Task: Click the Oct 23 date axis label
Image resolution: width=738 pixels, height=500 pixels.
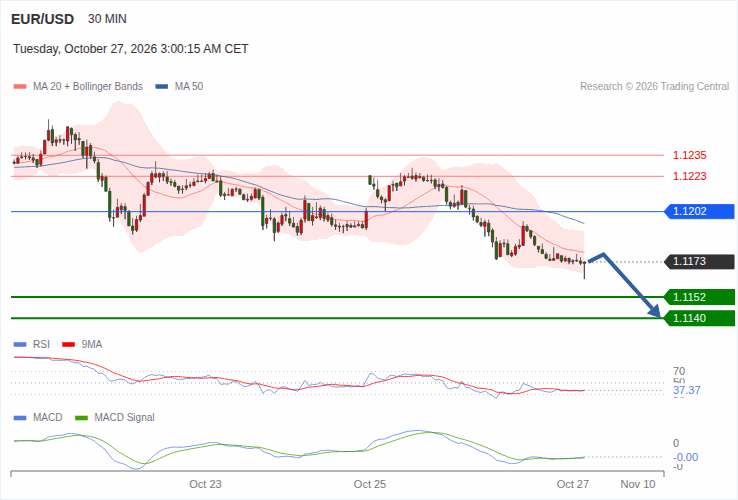Action: (x=205, y=484)
